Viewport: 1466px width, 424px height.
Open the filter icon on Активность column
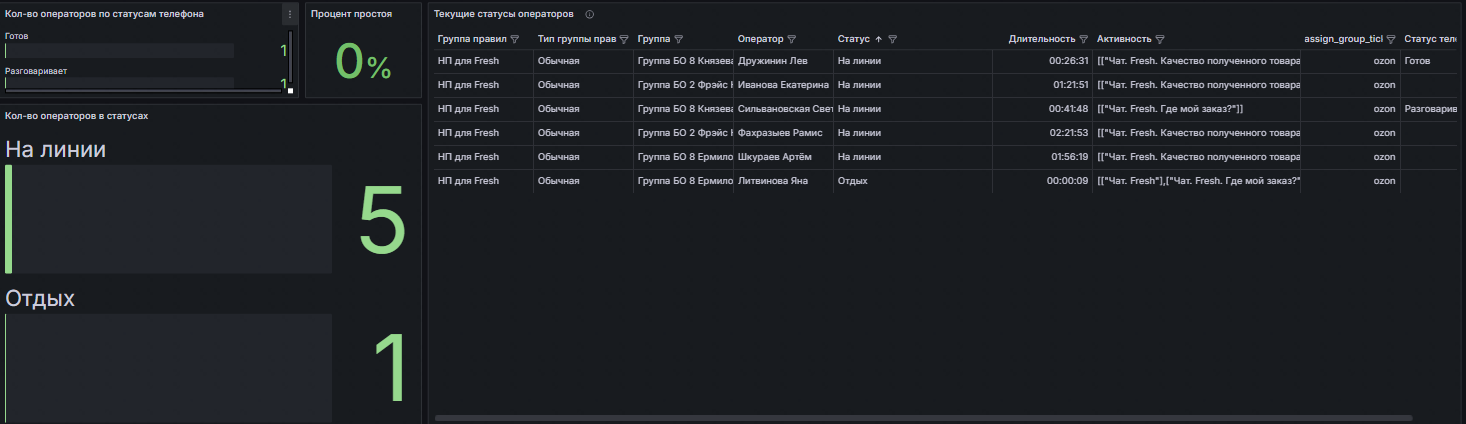coord(1160,39)
